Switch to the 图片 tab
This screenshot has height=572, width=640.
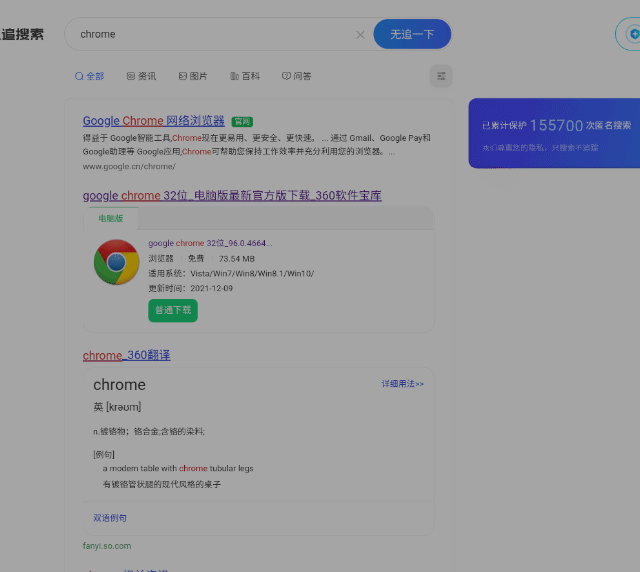(193, 76)
